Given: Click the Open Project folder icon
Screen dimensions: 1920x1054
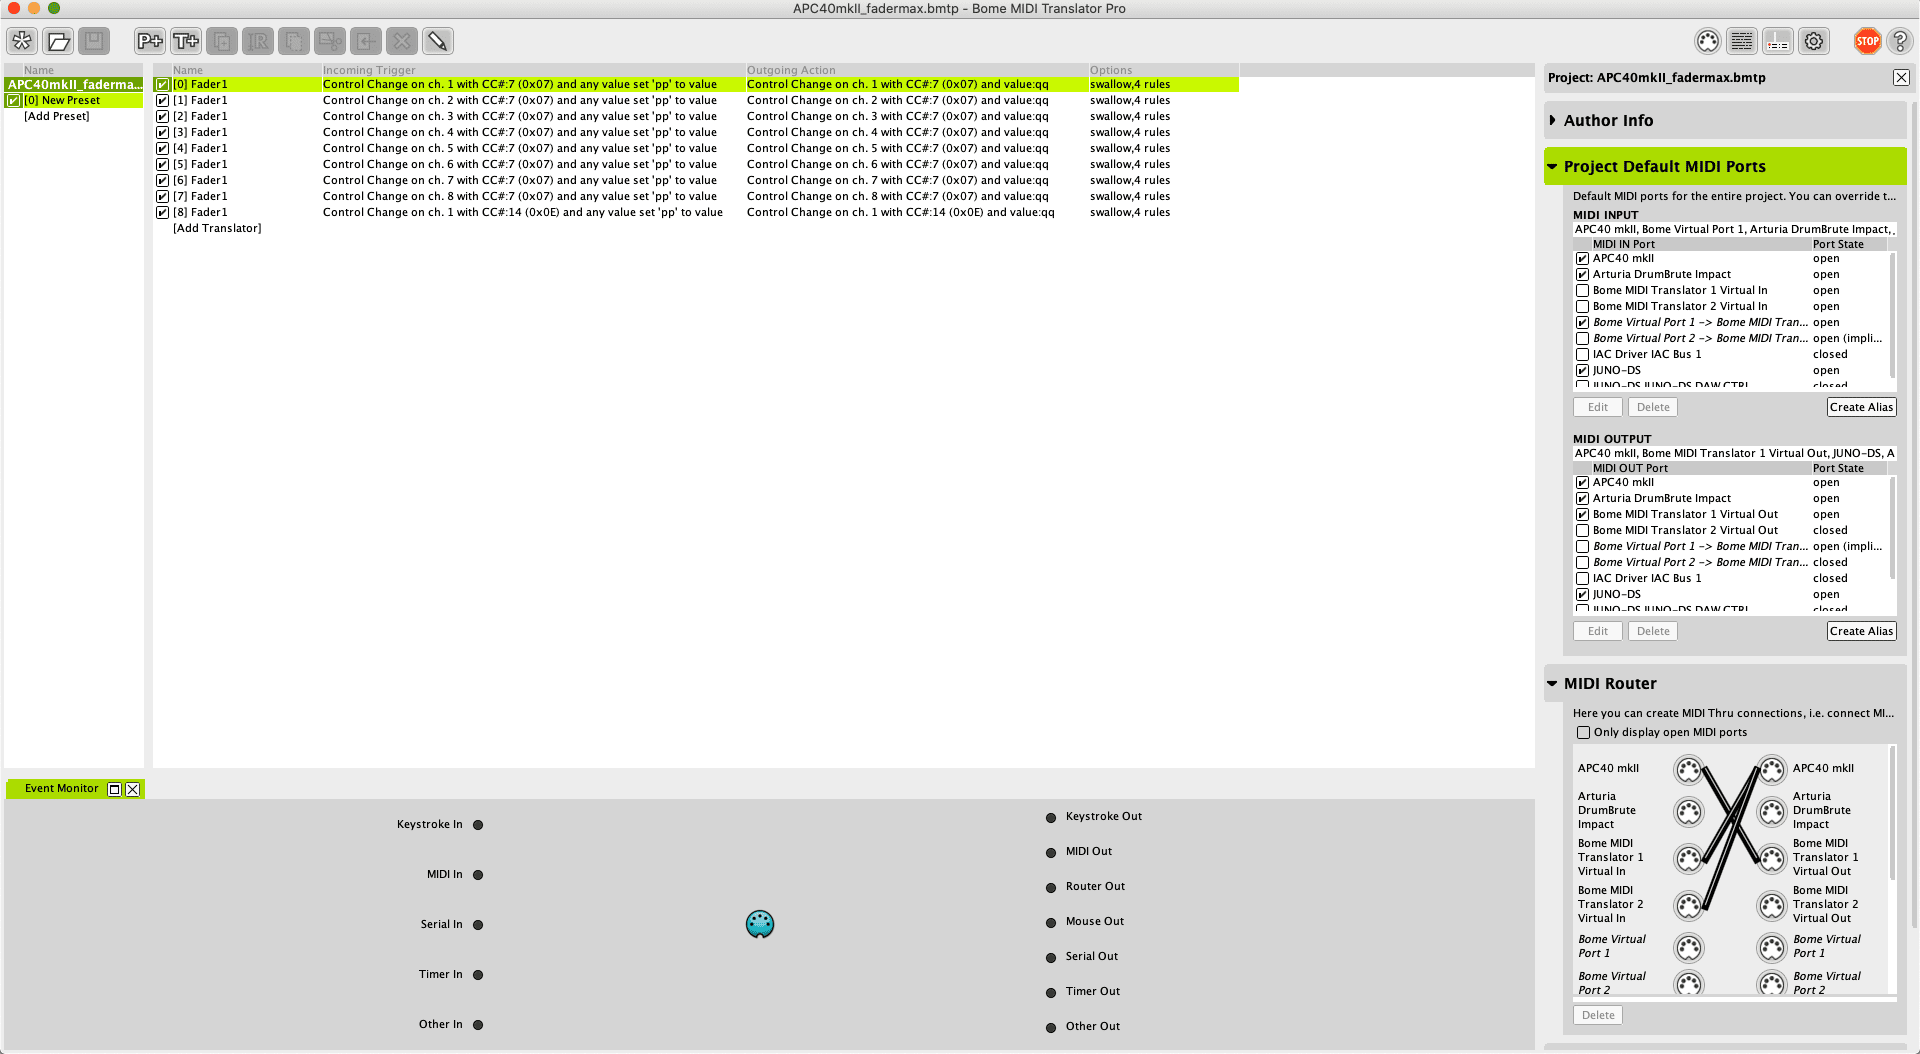Looking at the screenshot, I should coord(58,41).
